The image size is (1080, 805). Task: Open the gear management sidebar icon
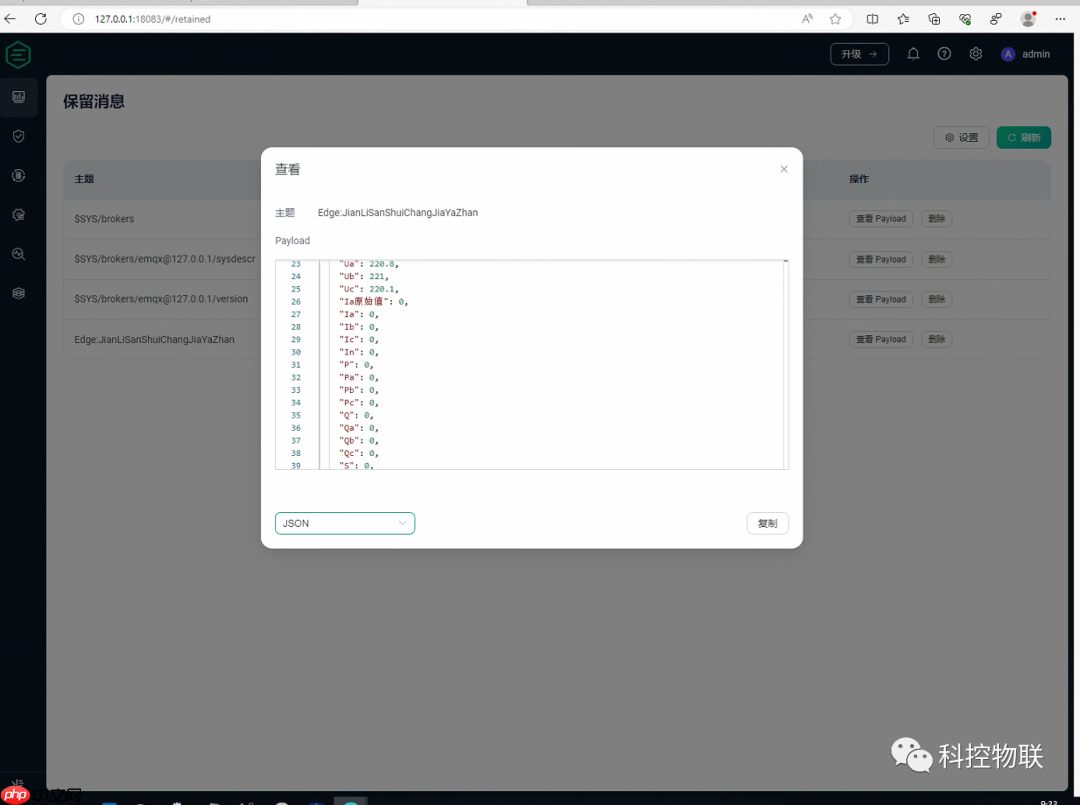[x=19, y=215]
